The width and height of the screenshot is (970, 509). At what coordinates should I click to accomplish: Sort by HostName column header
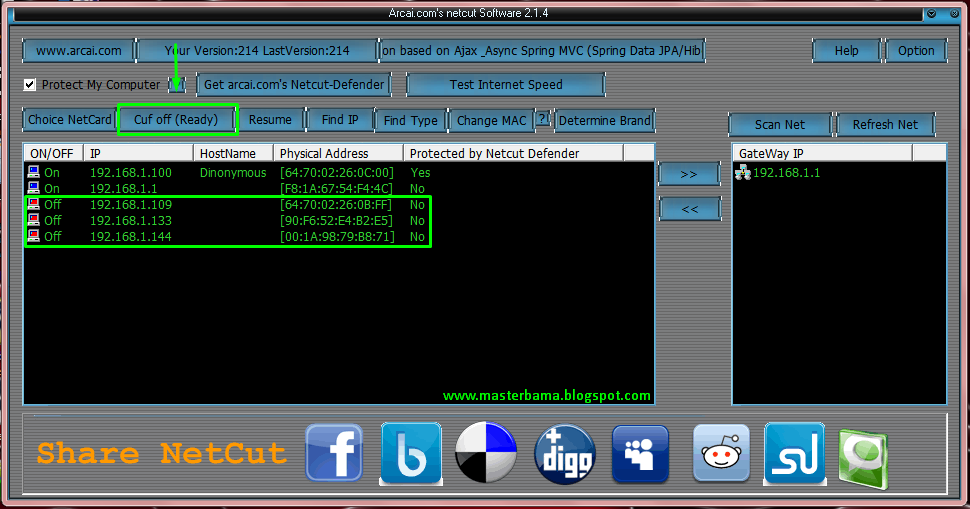[x=233, y=153]
